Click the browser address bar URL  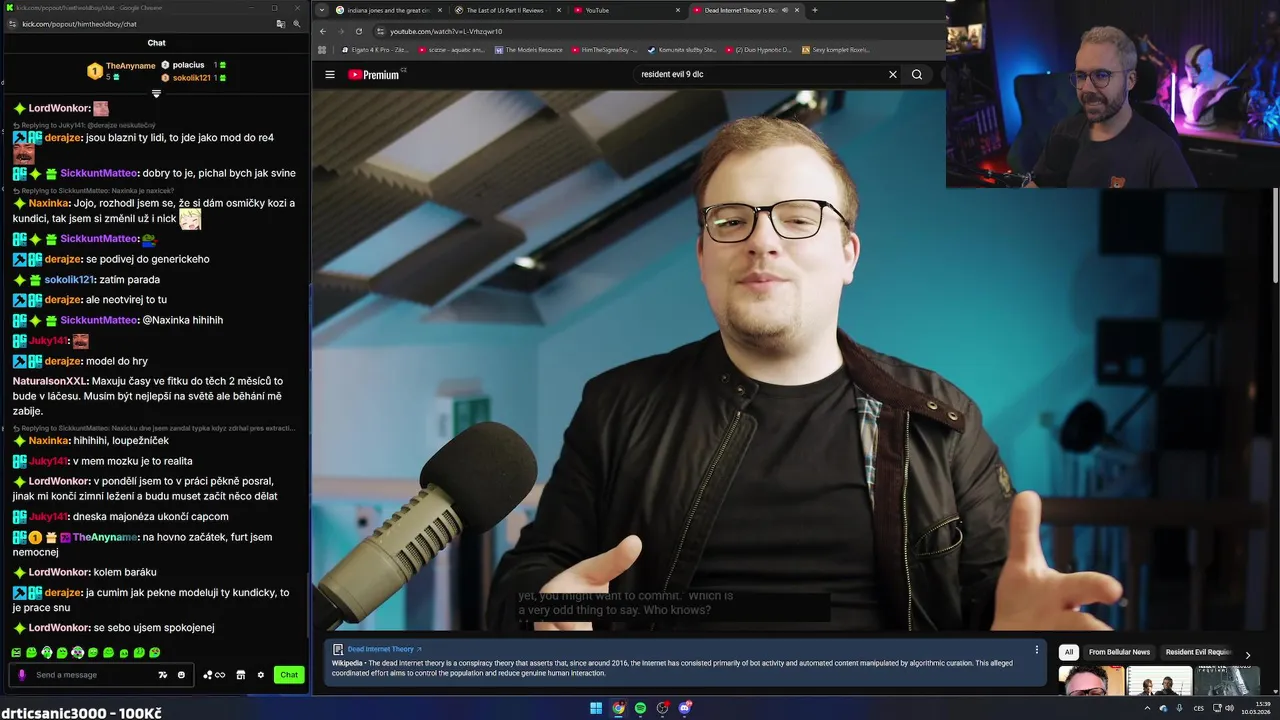446,31
